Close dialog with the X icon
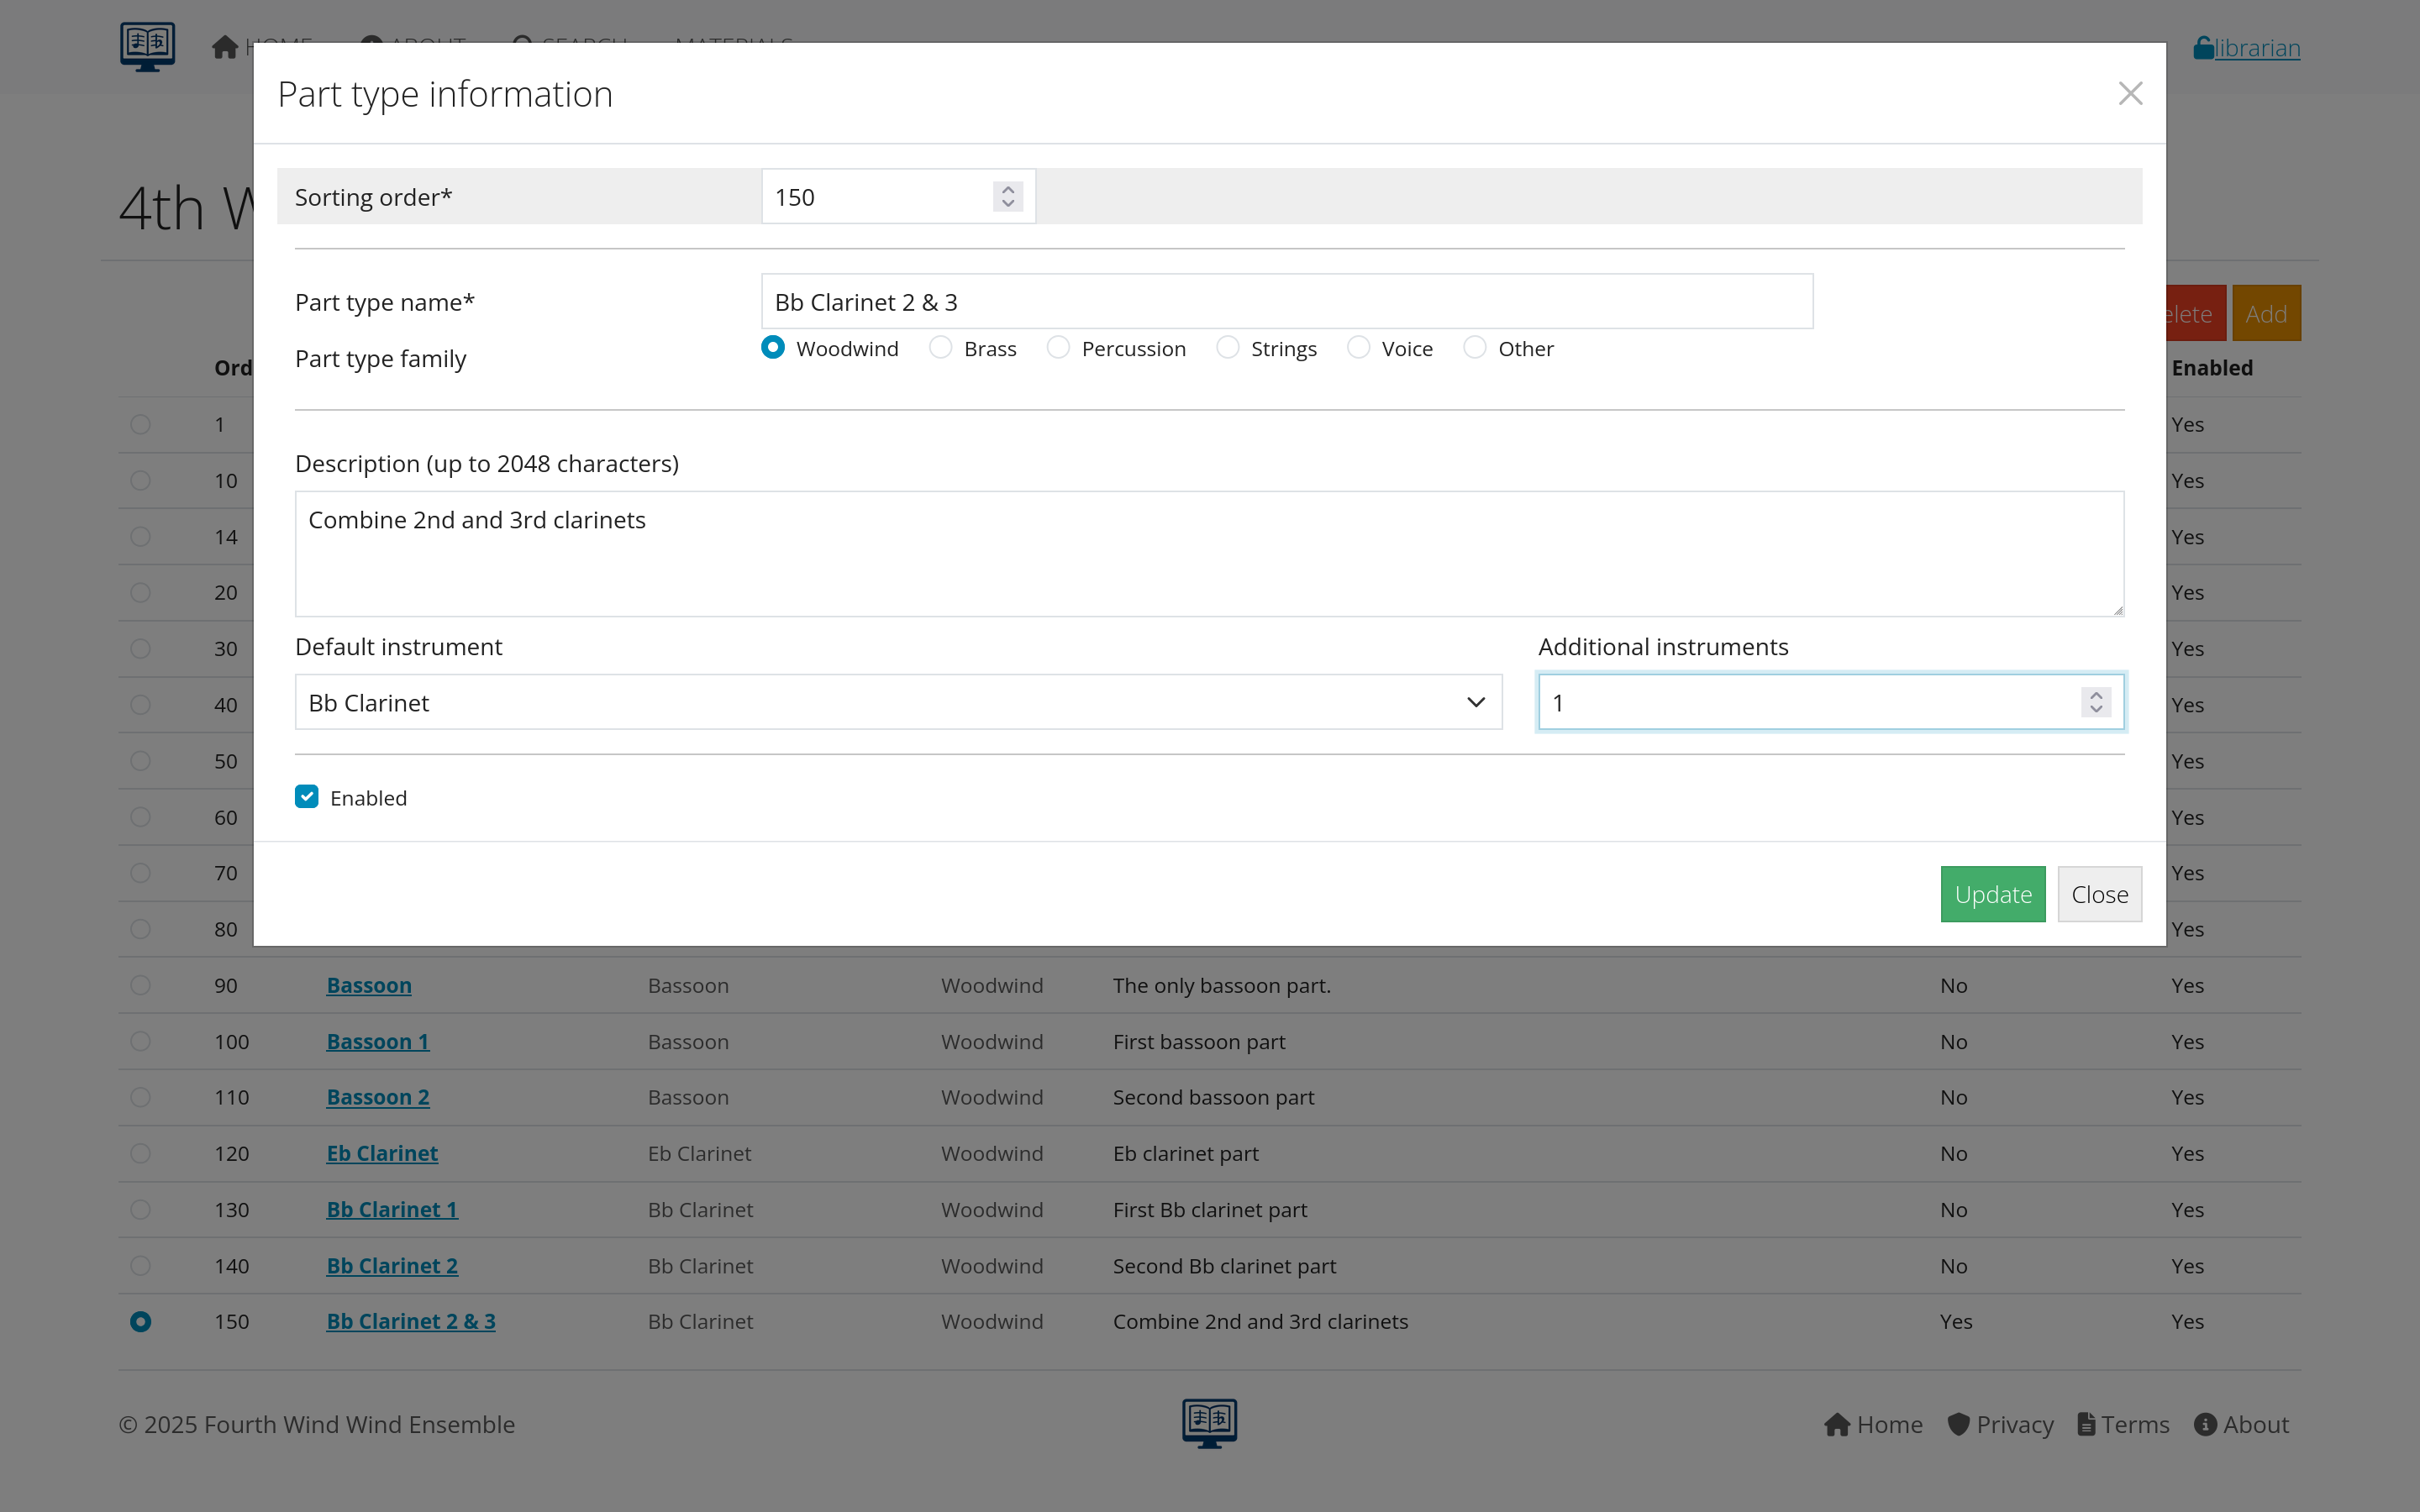Image resolution: width=2420 pixels, height=1512 pixels. point(2130,93)
